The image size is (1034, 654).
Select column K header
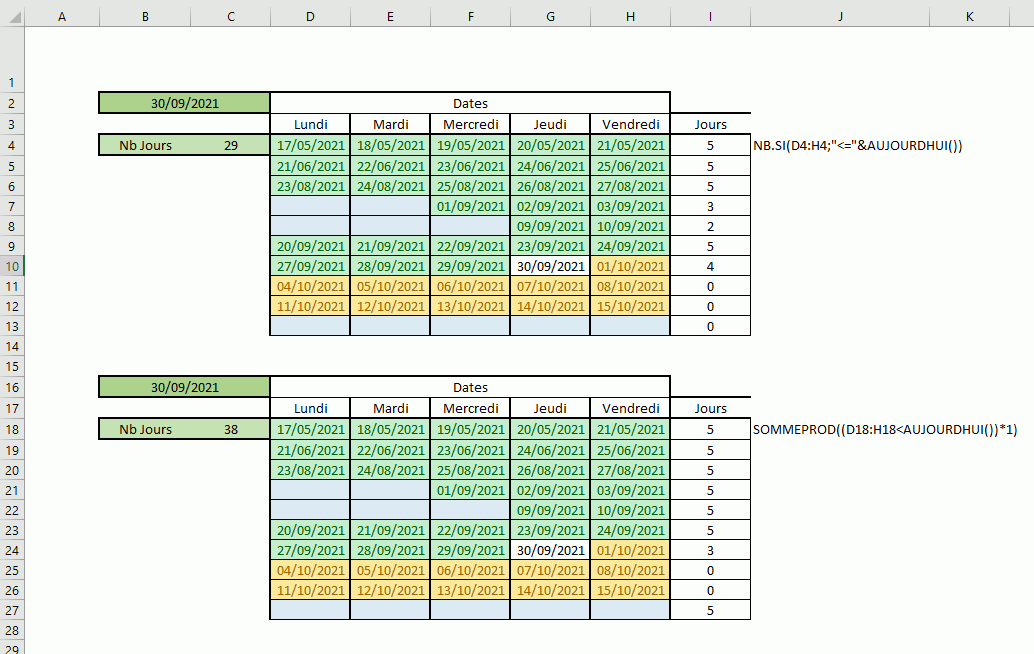pyautogui.click(x=969, y=16)
